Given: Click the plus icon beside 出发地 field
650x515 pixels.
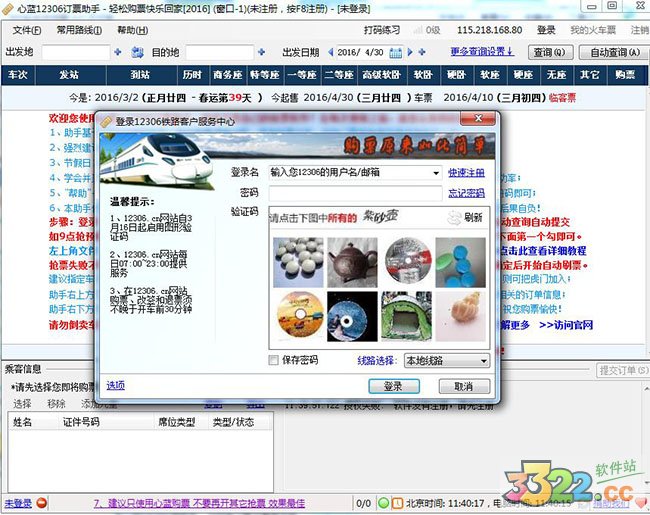Looking at the screenshot, I should tap(118, 52).
